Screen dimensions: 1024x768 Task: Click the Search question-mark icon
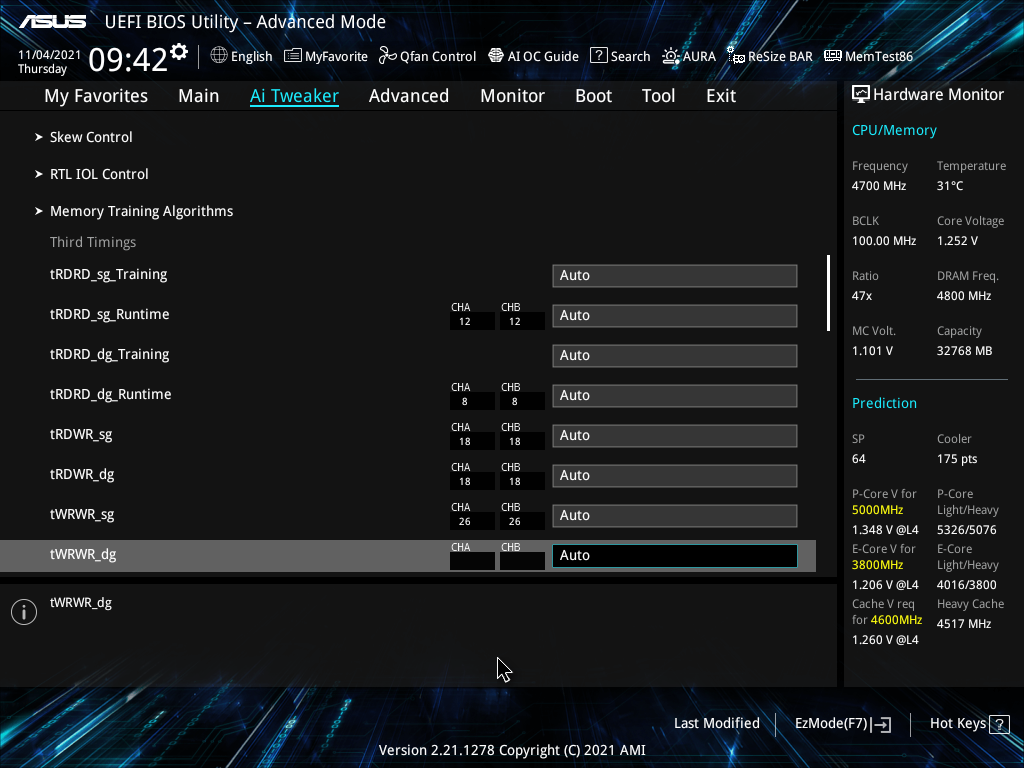click(x=598, y=56)
